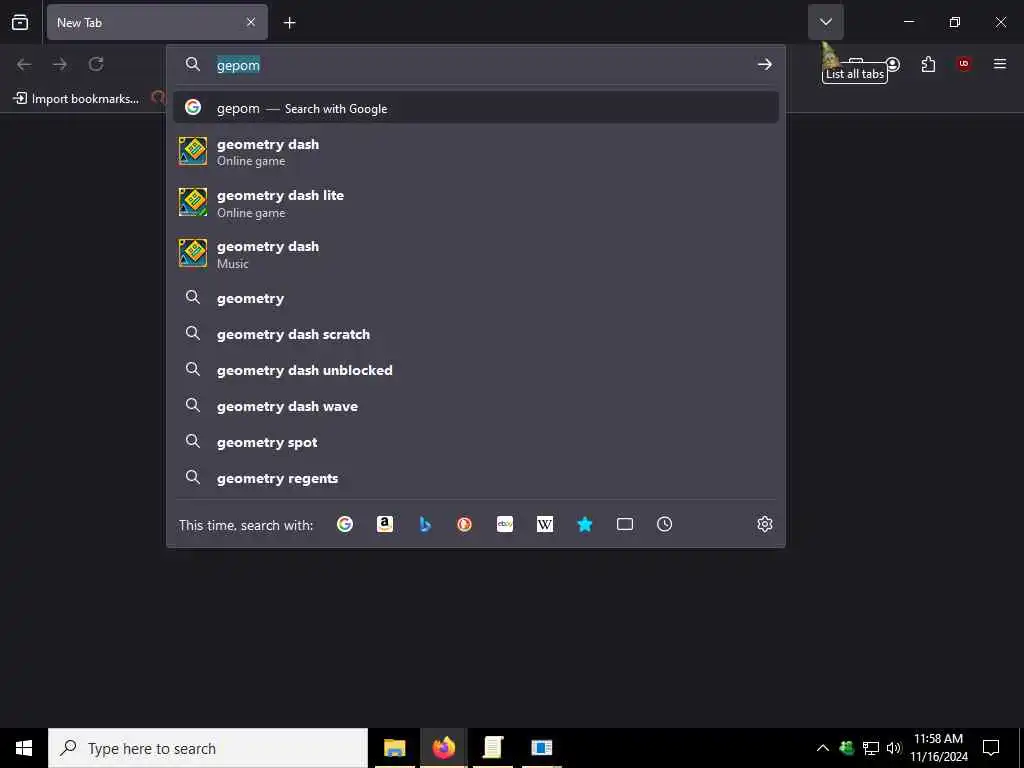The width and height of the screenshot is (1024, 768).
Task: Select the New Tab tab
Action: click(157, 22)
